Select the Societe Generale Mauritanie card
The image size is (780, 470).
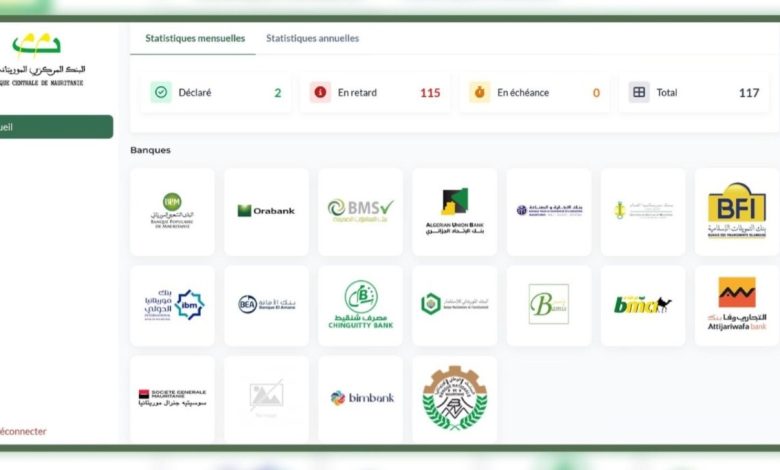[172, 398]
